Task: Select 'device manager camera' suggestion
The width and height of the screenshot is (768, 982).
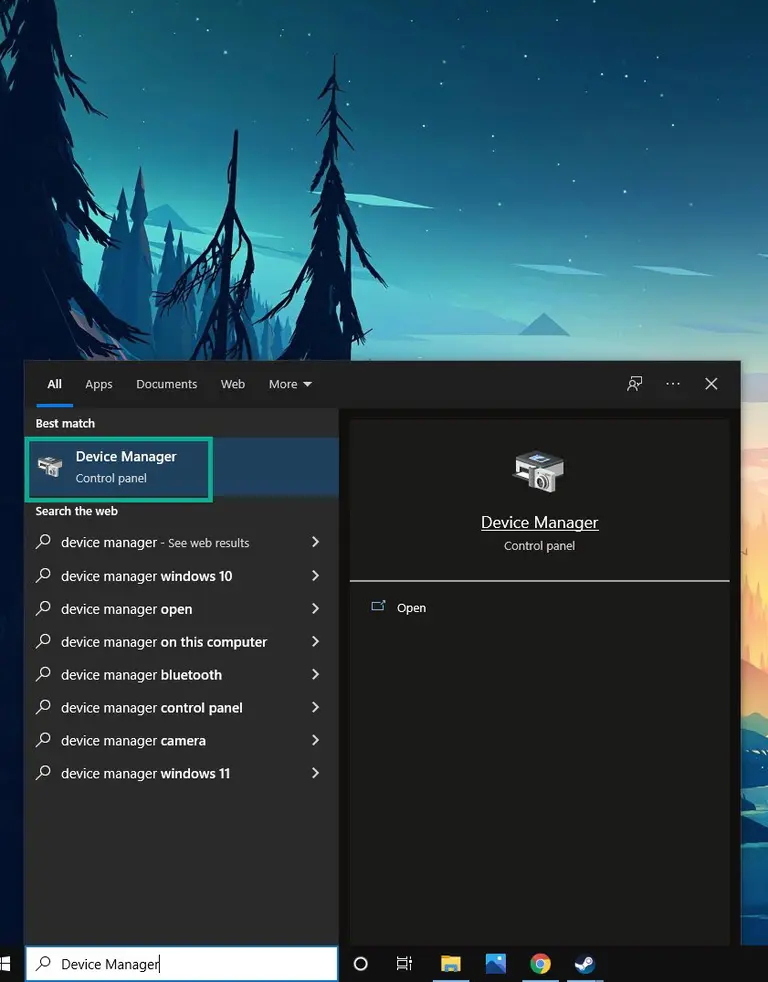Action: pyautogui.click(x=182, y=740)
